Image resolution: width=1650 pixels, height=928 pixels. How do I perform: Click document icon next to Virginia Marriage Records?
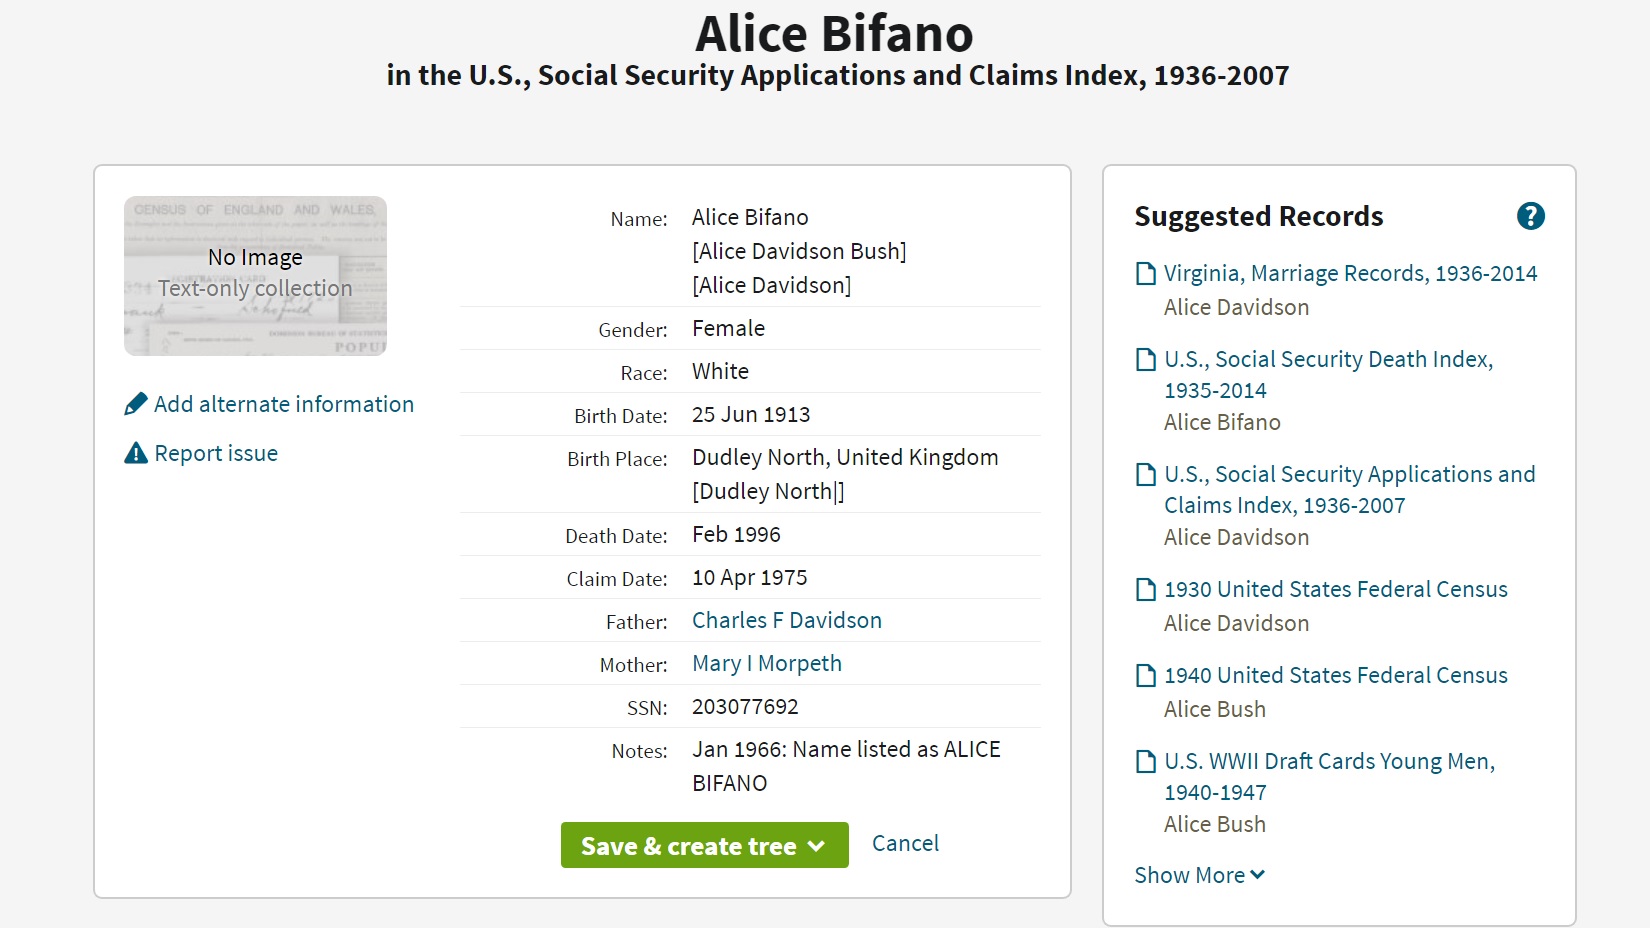[1146, 274]
